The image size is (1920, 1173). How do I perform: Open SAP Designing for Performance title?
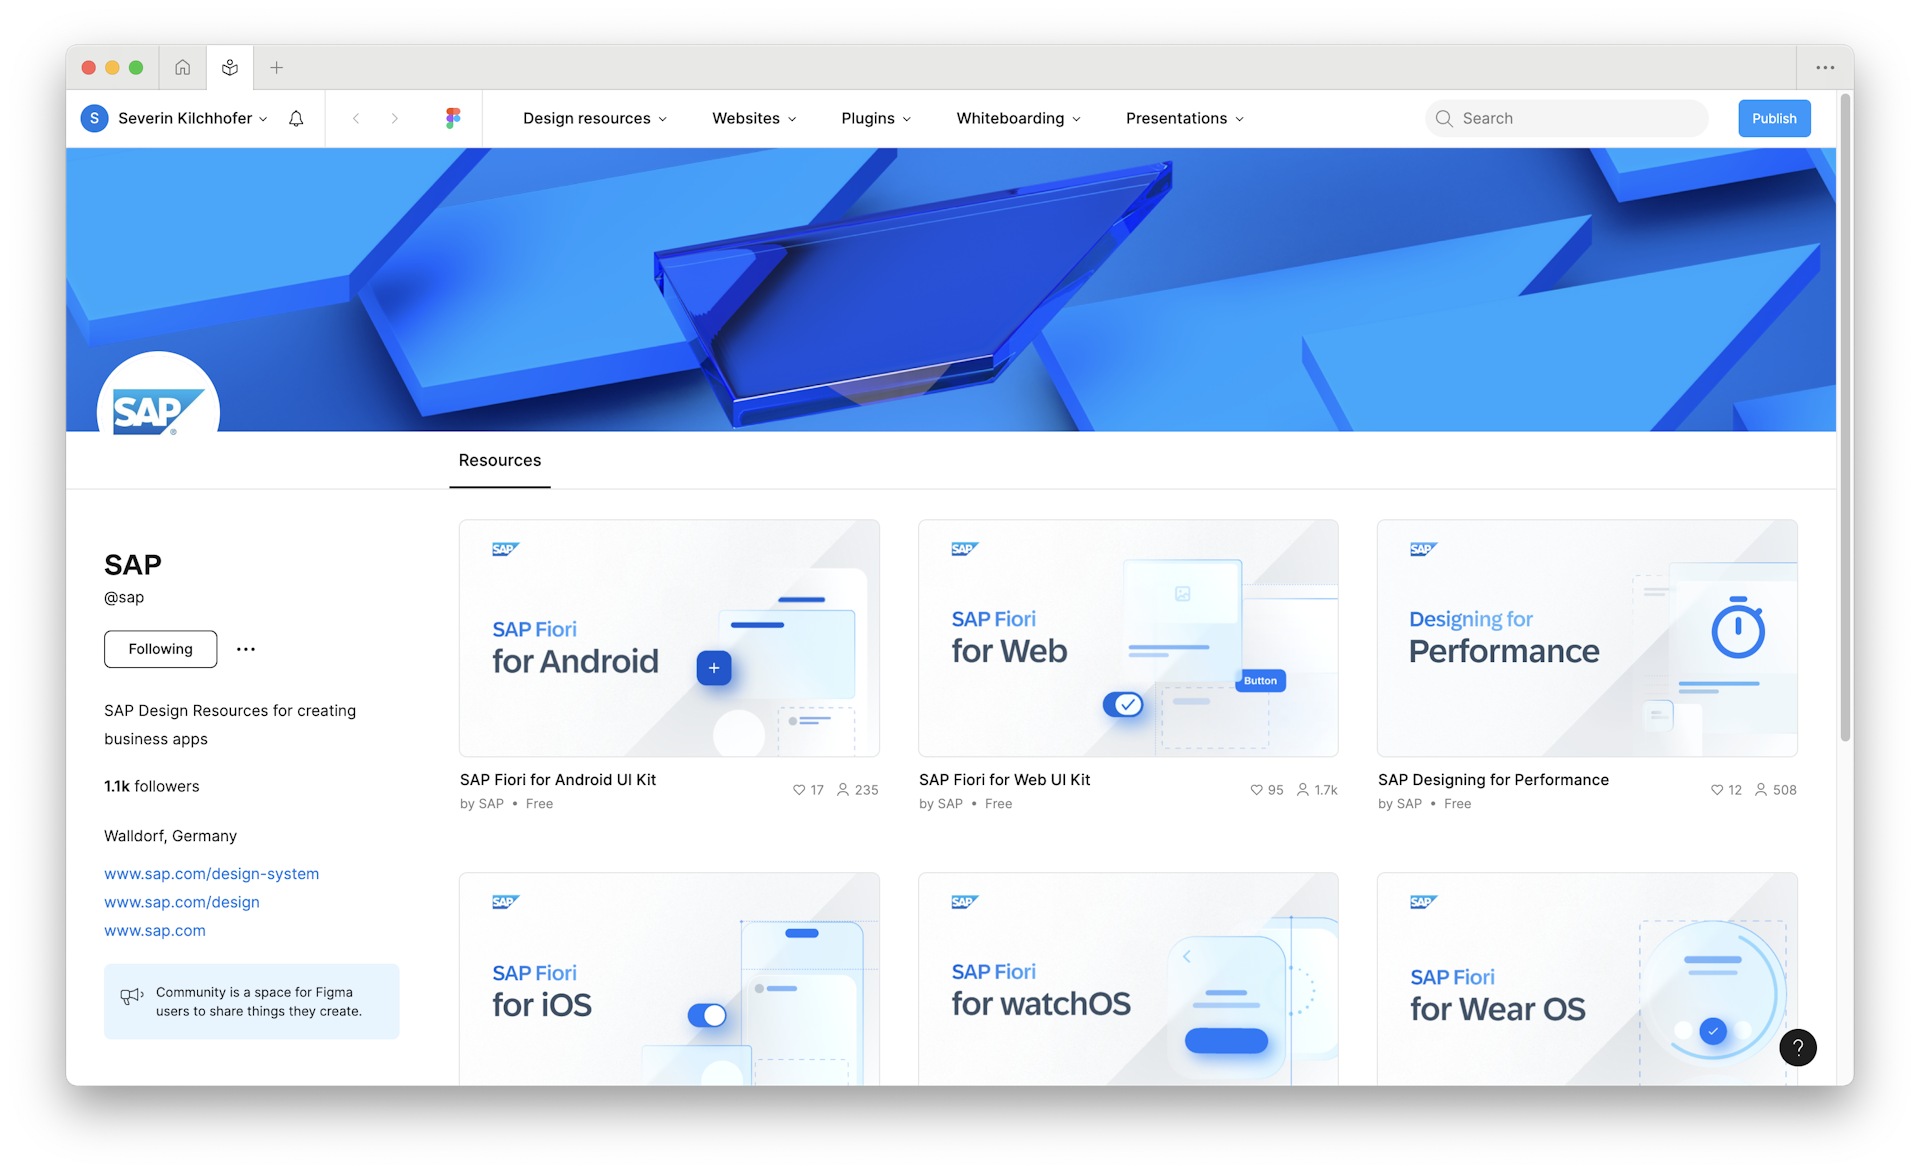pos(1493,780)
